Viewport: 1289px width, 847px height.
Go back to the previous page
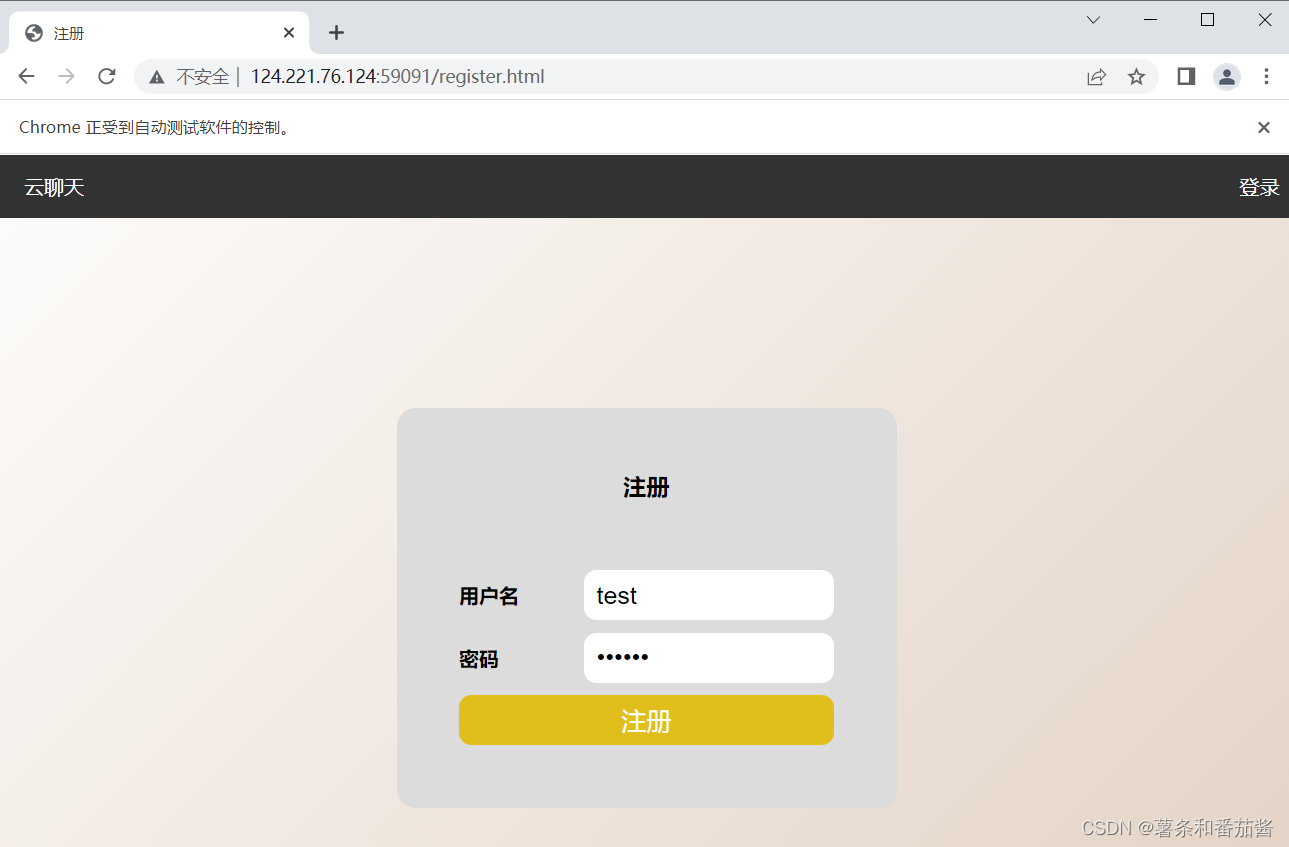[x=27, y=77]
